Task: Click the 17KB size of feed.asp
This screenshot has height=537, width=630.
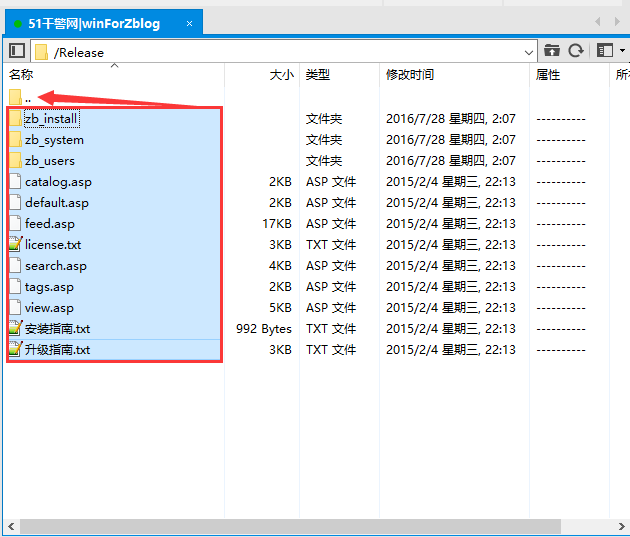Action: tap(277, 224)
